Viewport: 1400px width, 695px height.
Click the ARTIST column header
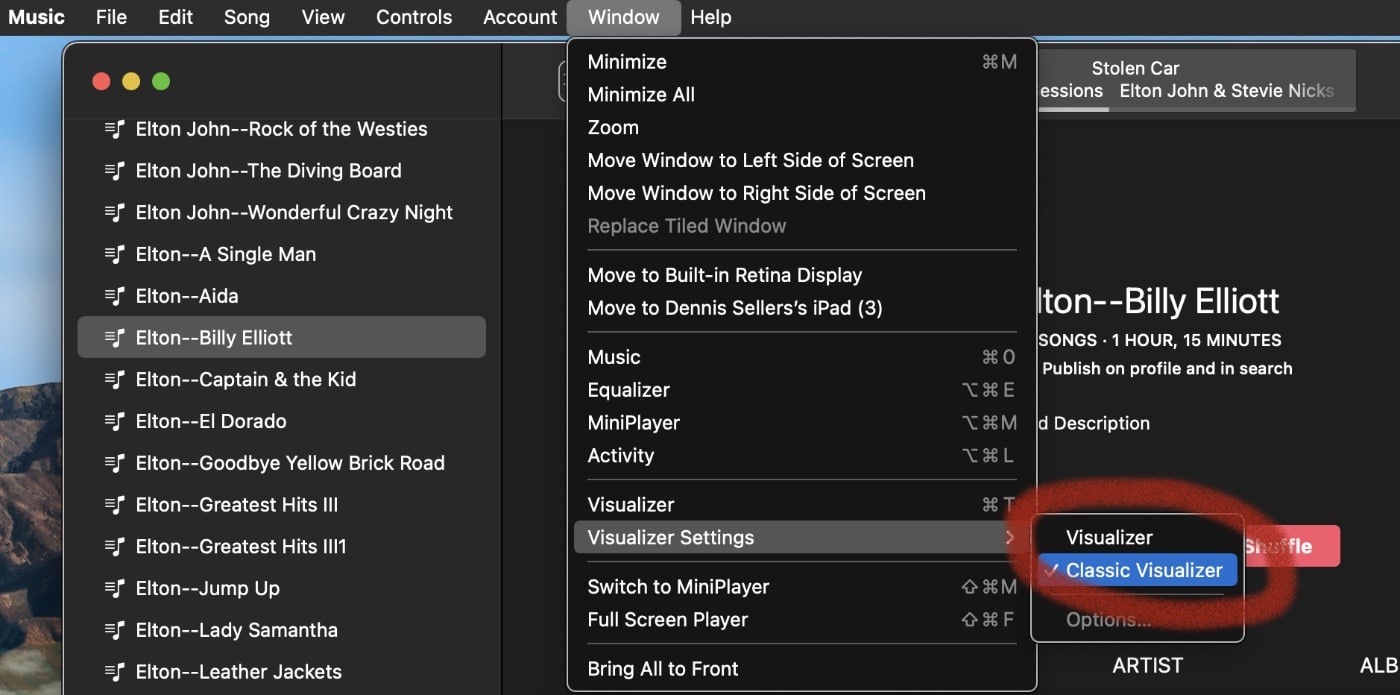click(1147, 665)
